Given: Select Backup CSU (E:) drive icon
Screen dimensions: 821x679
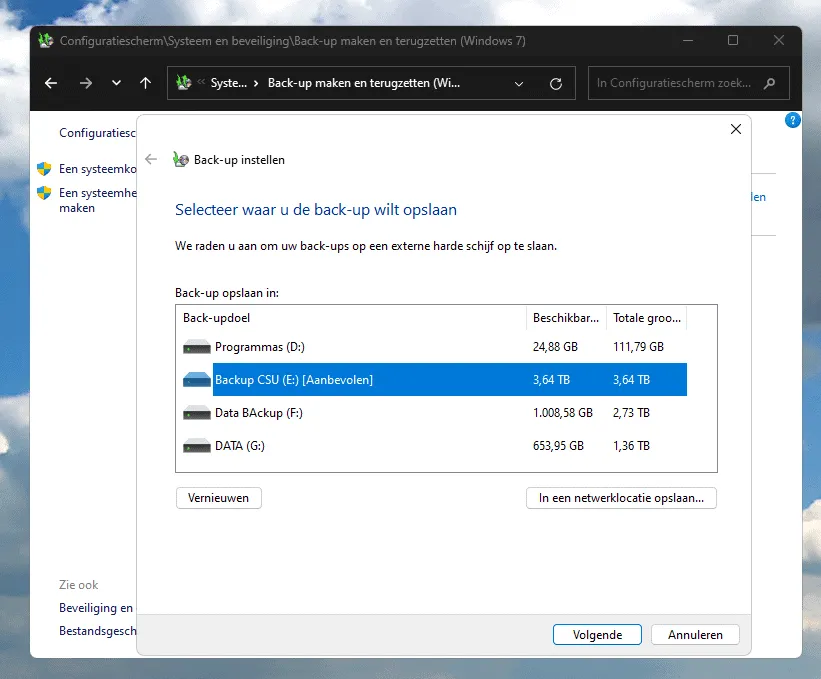Looking at the screenshot, I should pos(197,380).
